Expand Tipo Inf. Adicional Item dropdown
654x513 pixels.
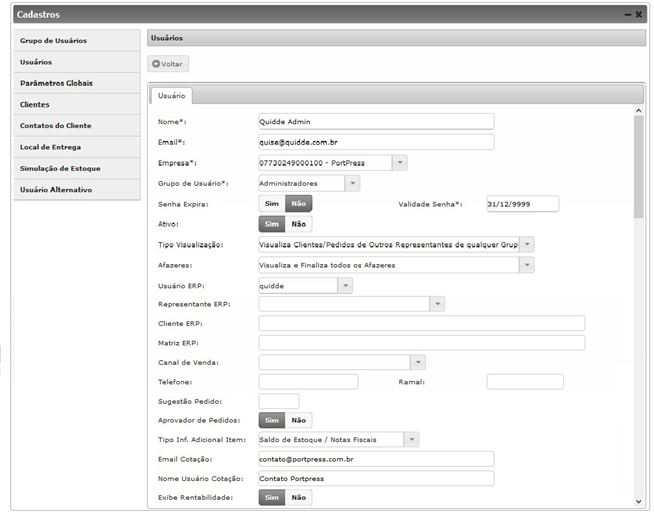click(x=411, y=440)
